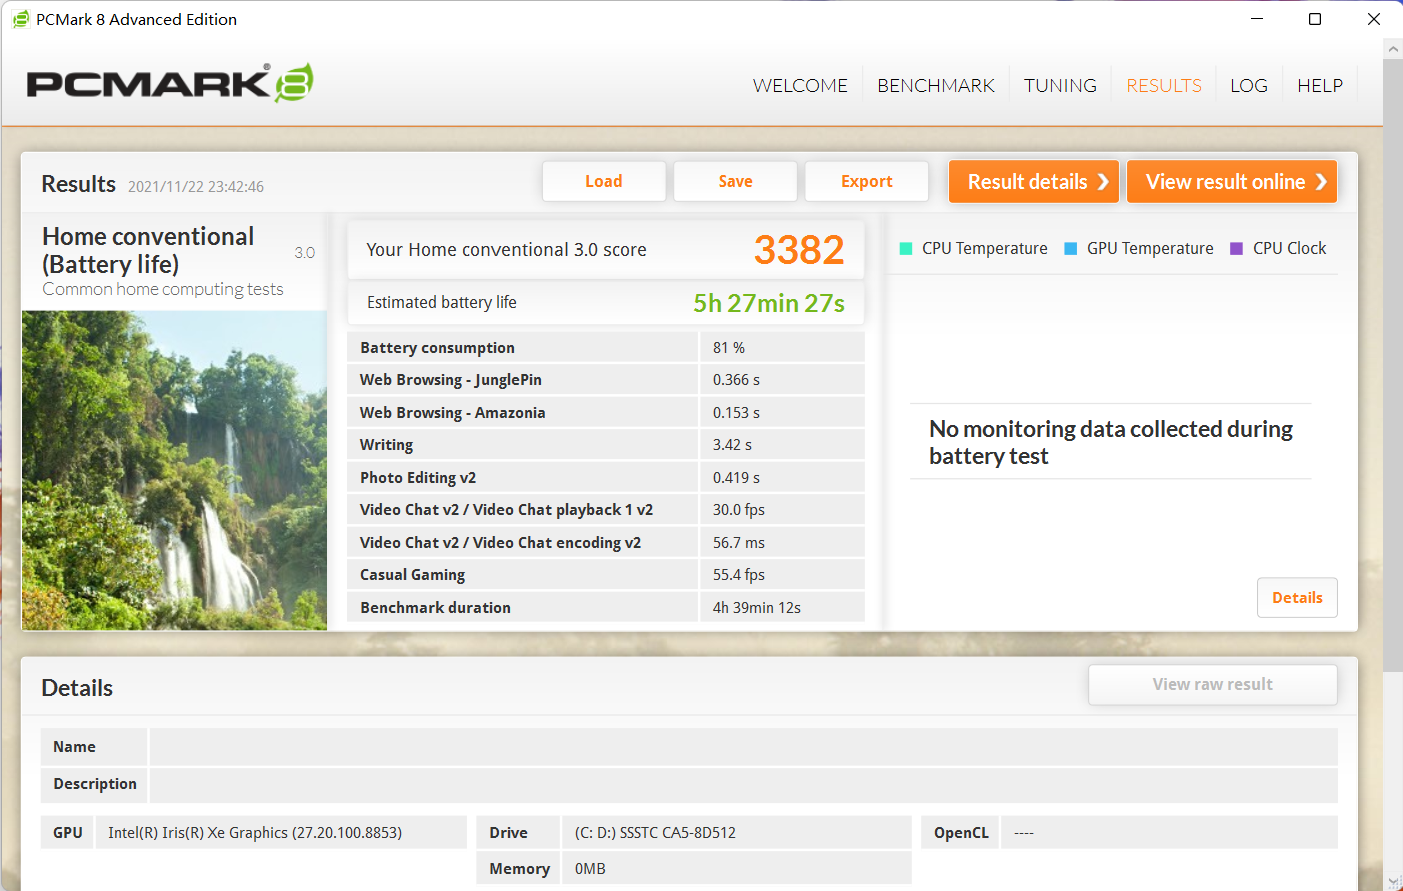Click the Load button
This screenshot has height=891, width=1403.
[x=604, y=181]
